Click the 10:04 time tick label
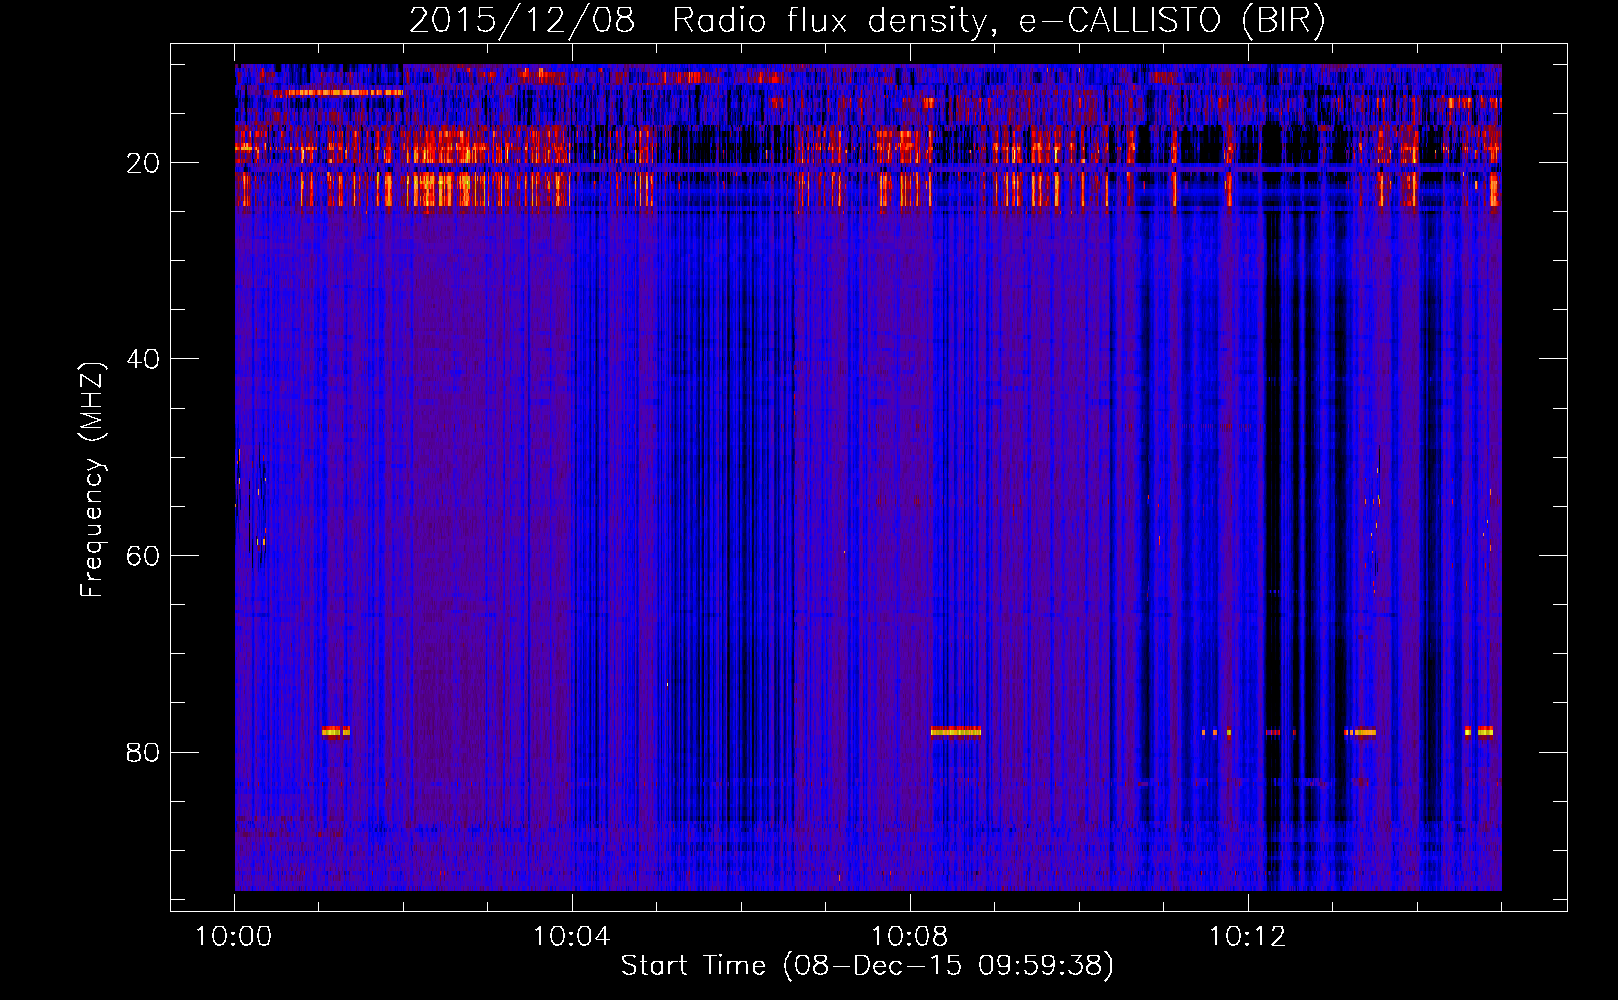1618x1000 pixels. point(571,937)
